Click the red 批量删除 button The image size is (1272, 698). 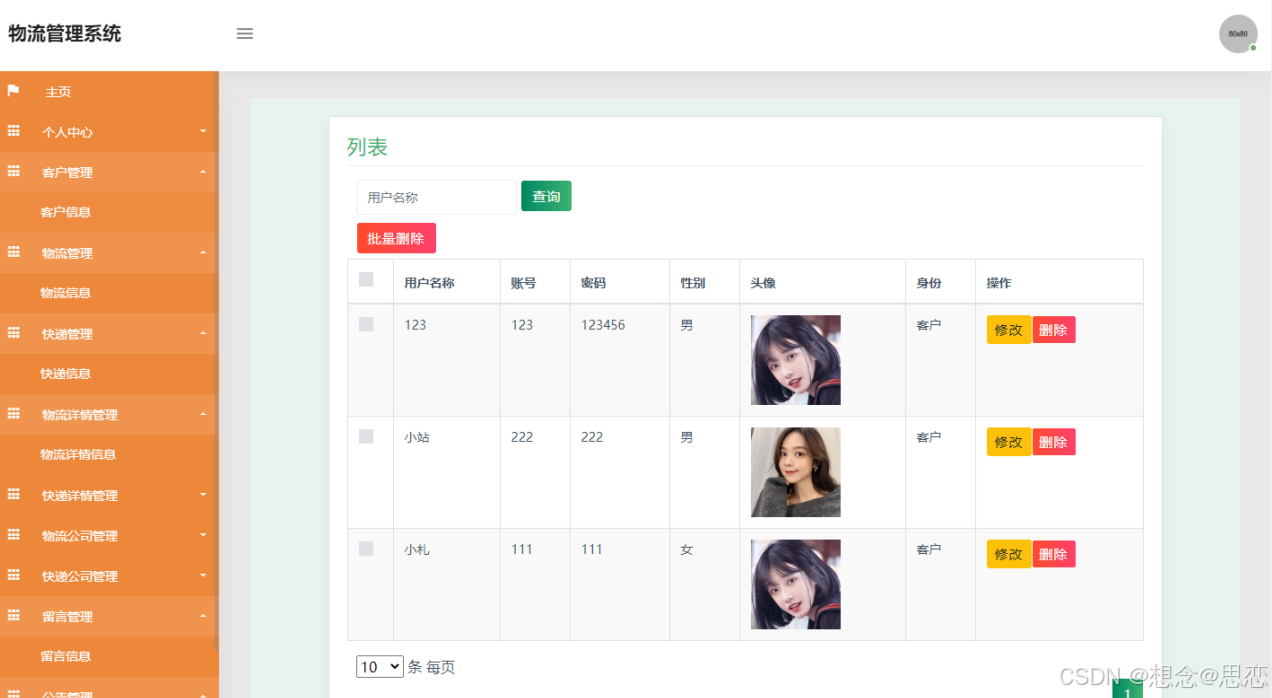click(396, 238)
